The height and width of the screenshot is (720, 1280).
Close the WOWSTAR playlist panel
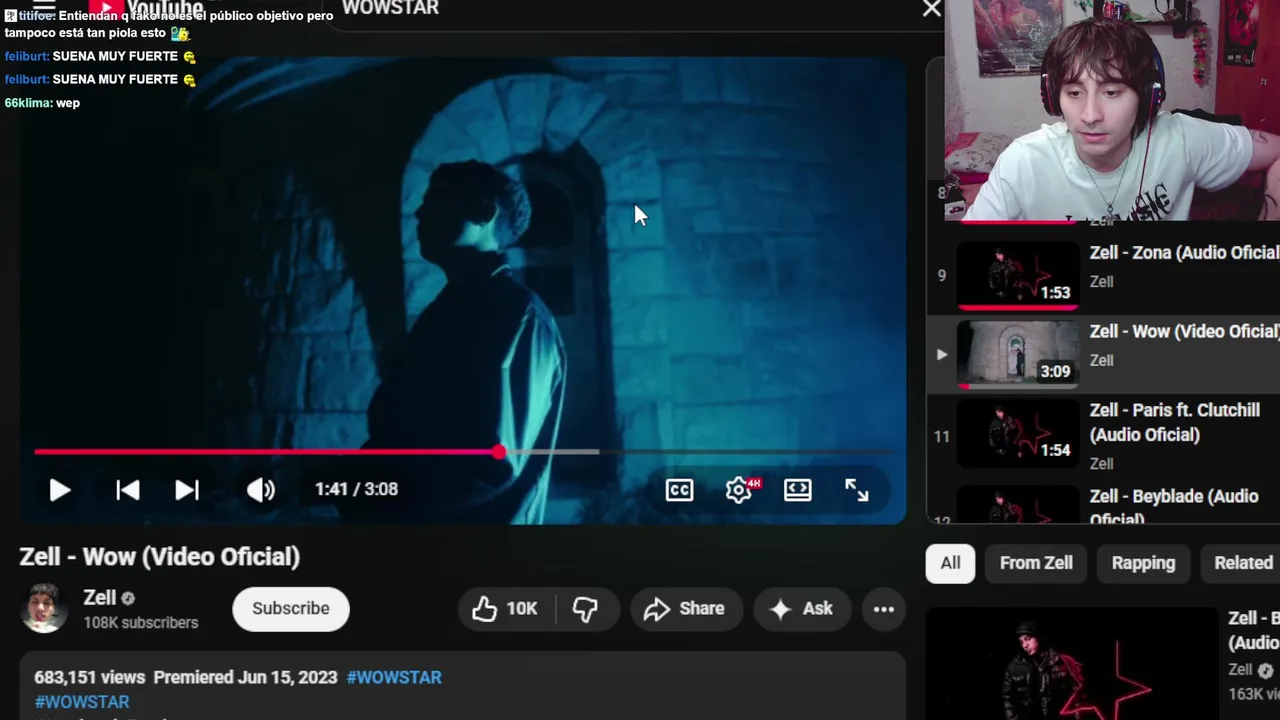(932, 9)
